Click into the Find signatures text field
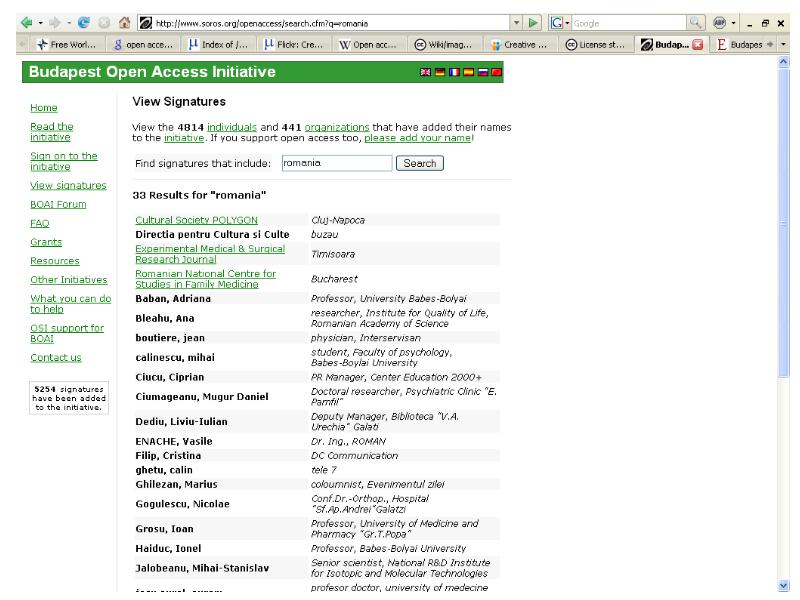This screenshot has height=600, width=800. (337, 163)
